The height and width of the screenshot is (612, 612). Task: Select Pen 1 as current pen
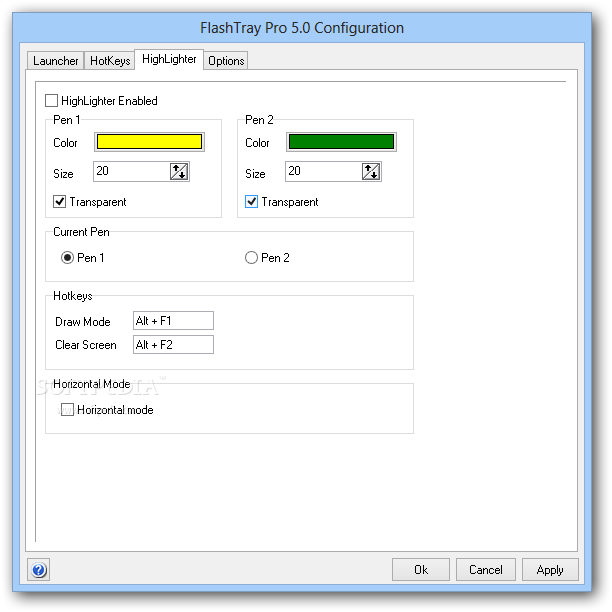tap(67, 258)
